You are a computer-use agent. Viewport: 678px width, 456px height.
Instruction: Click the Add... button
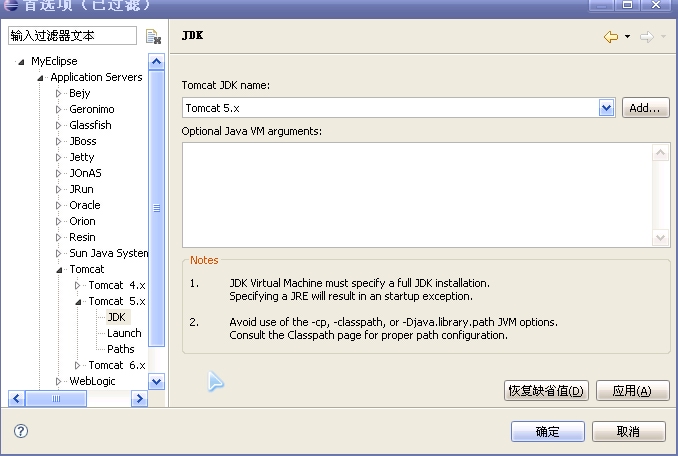pos(645,107)
